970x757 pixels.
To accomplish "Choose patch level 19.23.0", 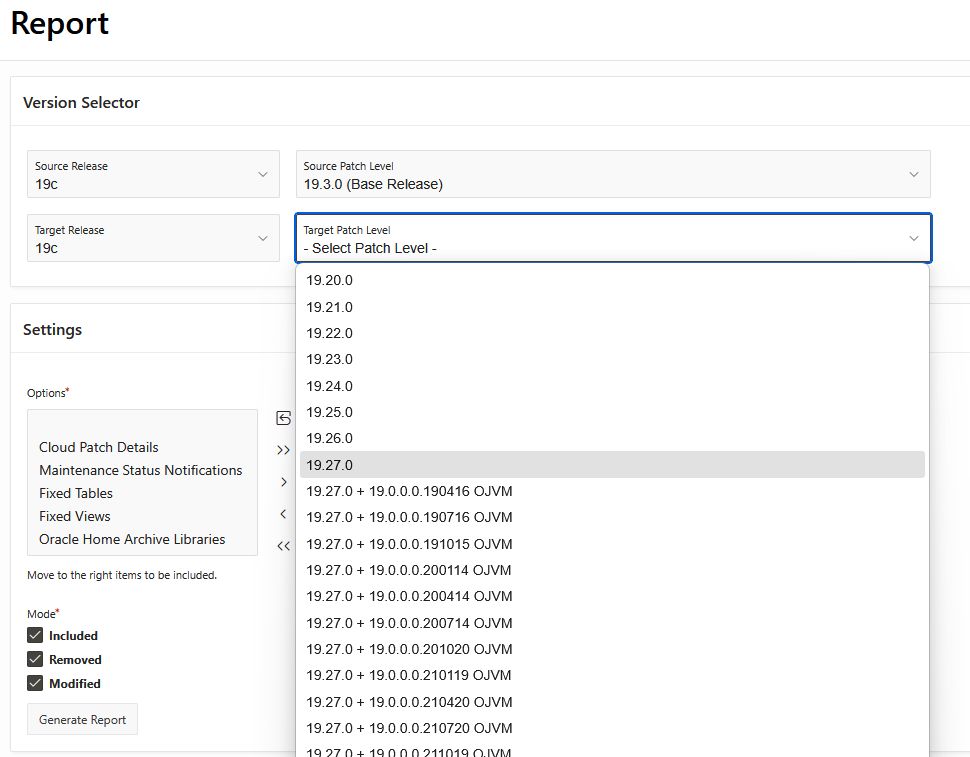I will click(612, 359).
